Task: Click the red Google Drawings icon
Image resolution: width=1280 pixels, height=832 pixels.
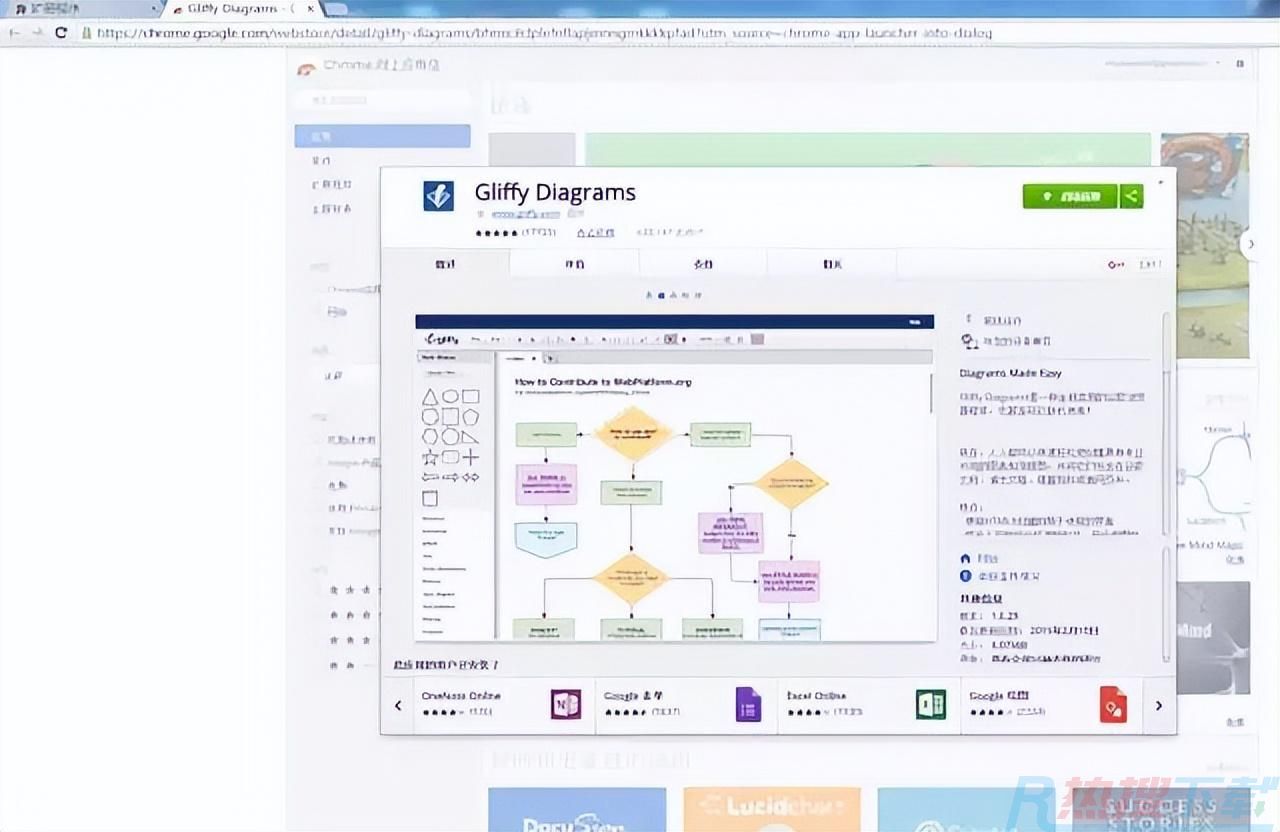Action: 1113,704
